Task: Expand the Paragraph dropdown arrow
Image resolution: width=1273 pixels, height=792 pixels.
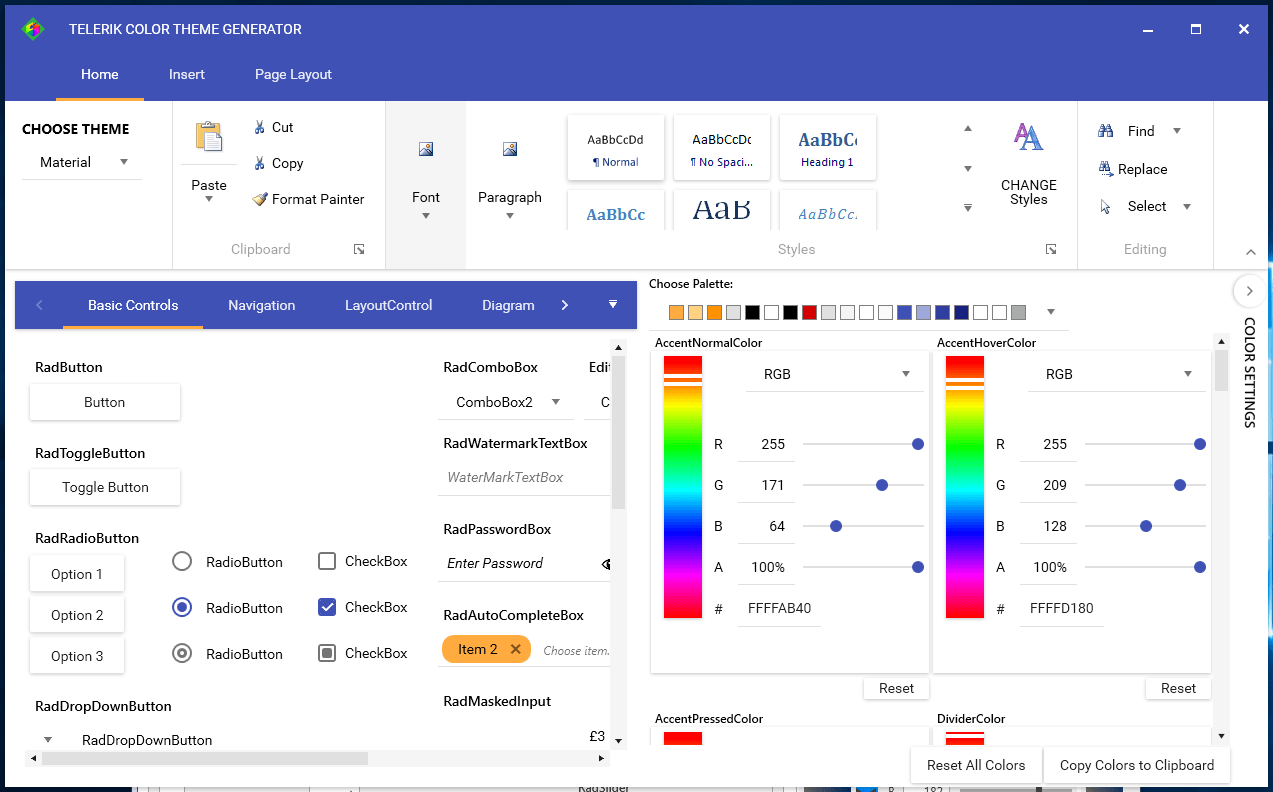Action: point(510,215)
